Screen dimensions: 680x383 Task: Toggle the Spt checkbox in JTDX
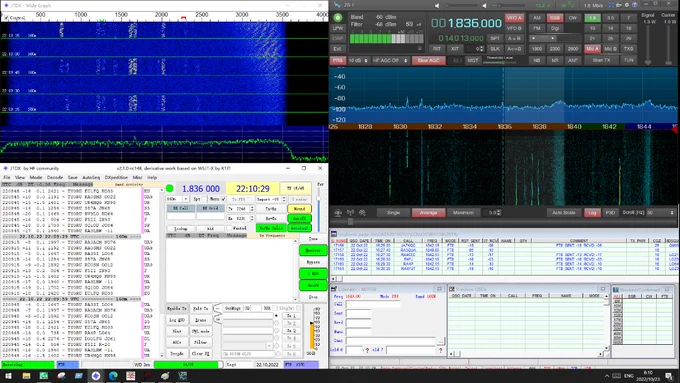(203, 199)
